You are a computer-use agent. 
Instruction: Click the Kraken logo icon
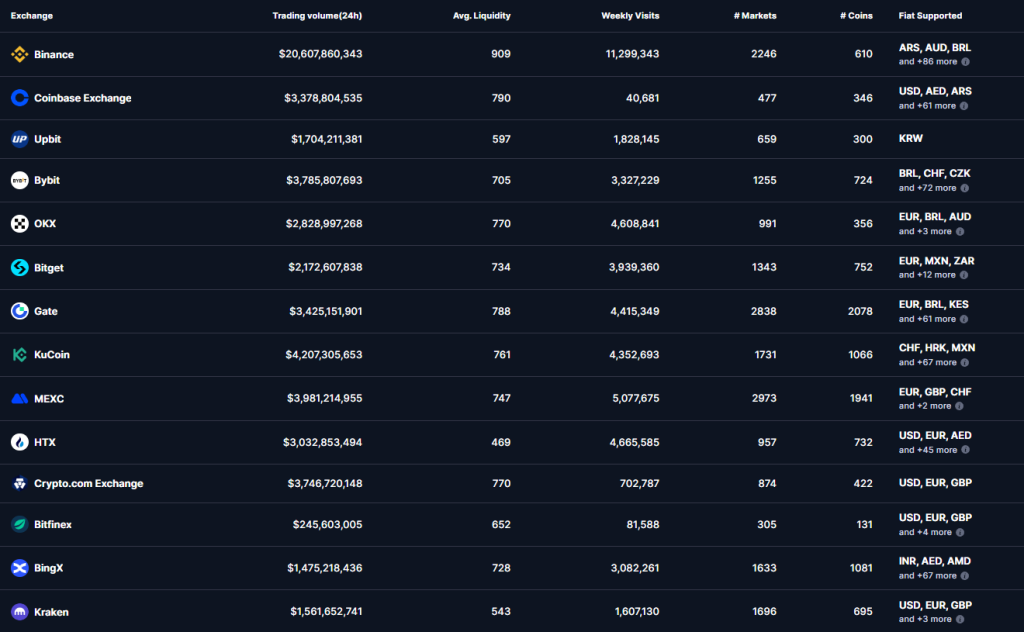(20, 612)
